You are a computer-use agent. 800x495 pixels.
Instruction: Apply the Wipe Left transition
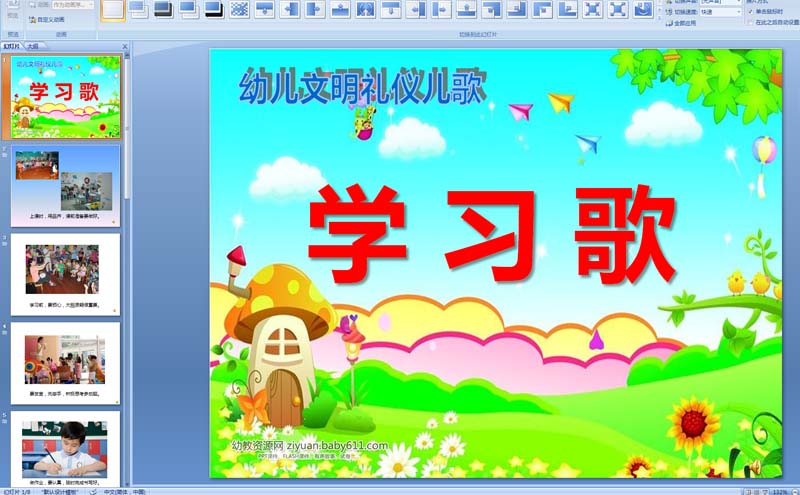coord(290,10)
